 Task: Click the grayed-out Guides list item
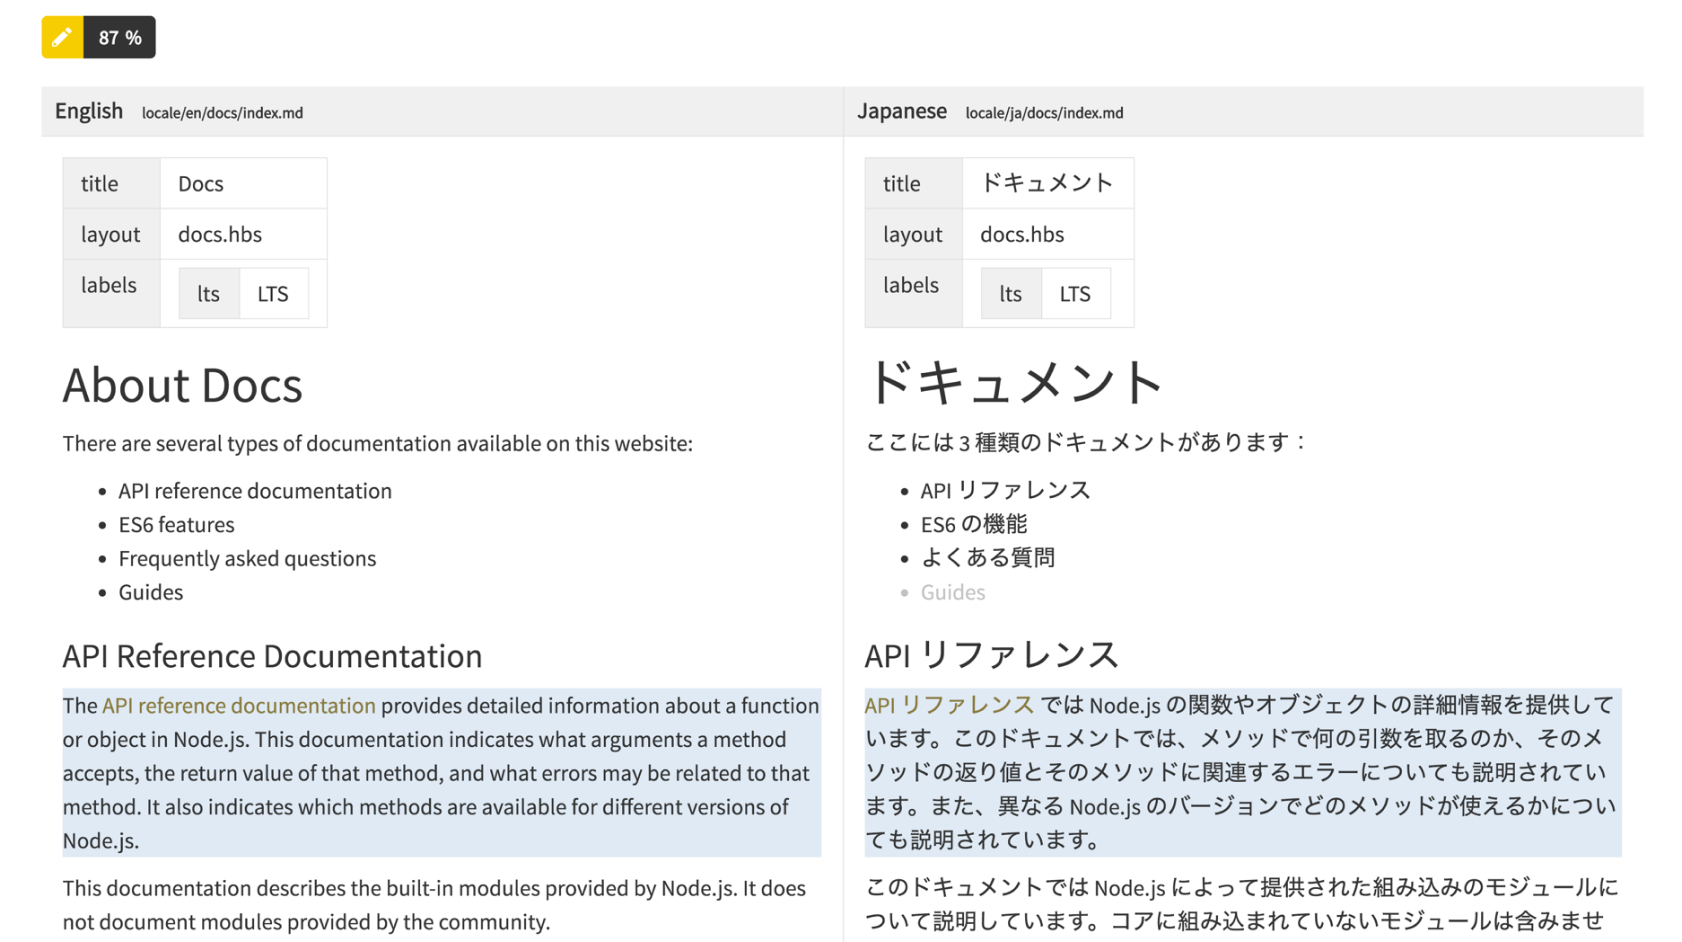pos(952,591)
